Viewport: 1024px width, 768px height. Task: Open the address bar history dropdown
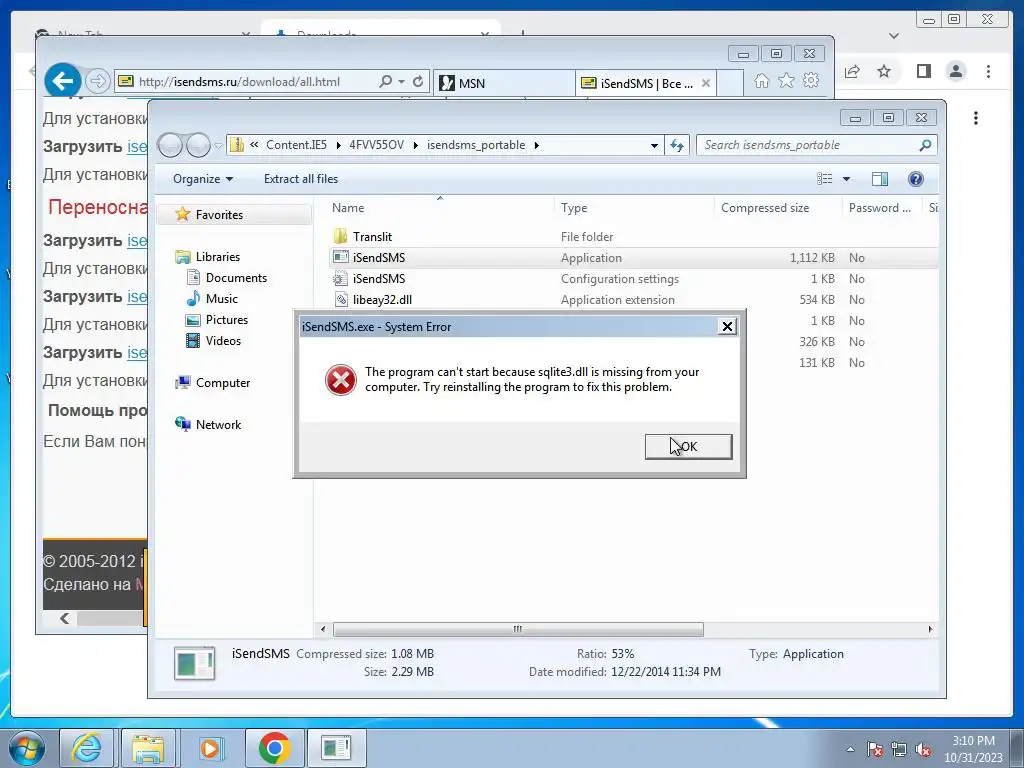(654, 146)
